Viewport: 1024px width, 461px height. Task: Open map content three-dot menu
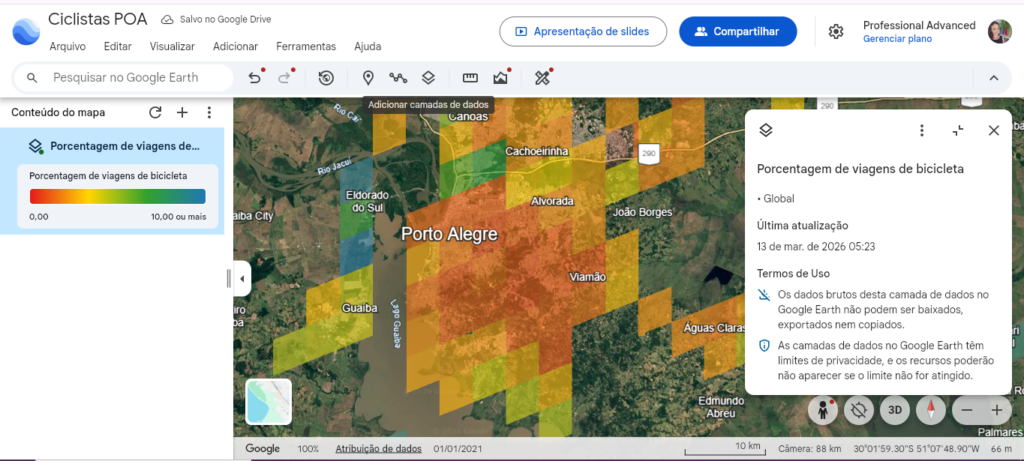pyautogui.click(x=209, y=113)
